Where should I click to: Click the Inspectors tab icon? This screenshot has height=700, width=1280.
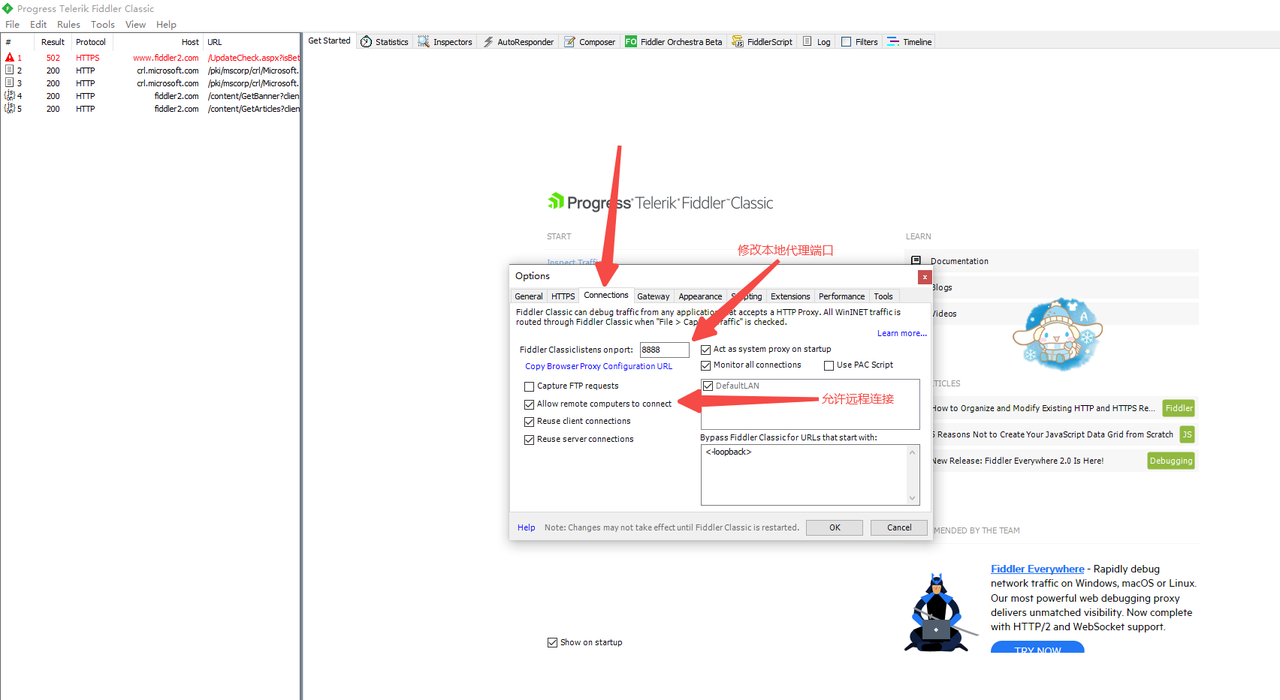[424, 42]
